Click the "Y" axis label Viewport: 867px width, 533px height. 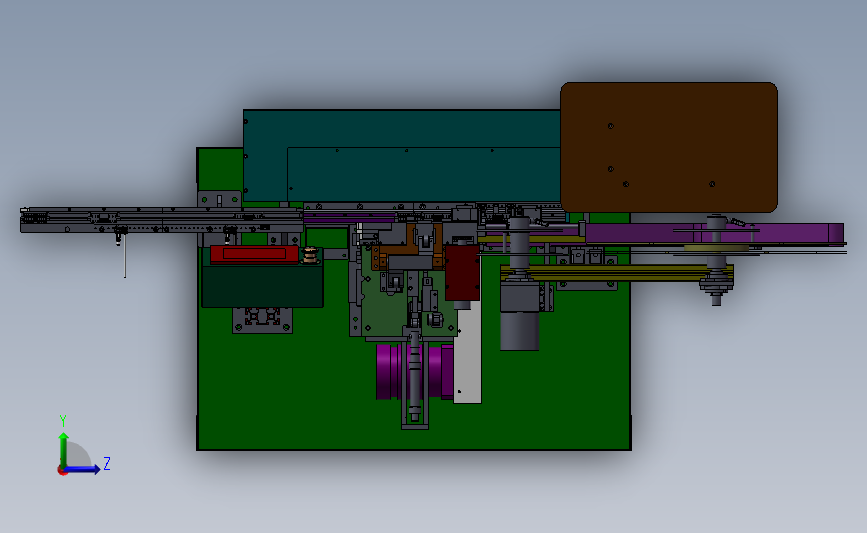(x=63, y=421)
